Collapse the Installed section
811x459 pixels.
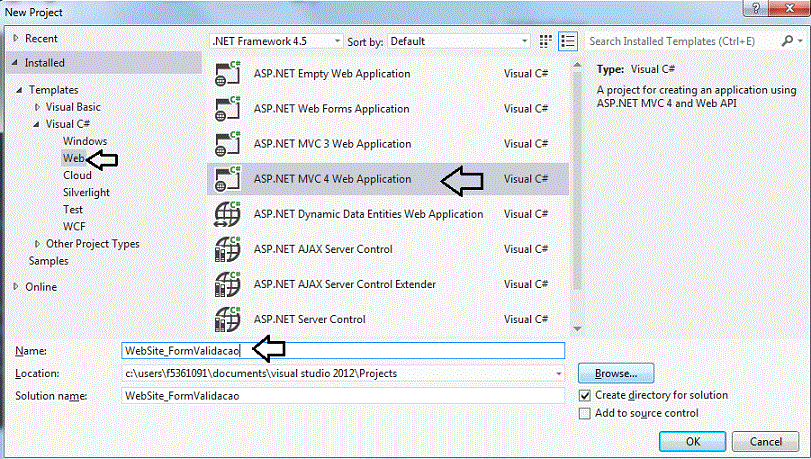(15, 63)
